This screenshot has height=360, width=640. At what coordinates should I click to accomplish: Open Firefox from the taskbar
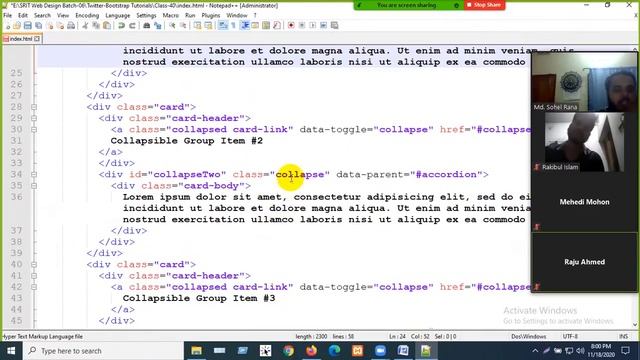coord(311,351)
